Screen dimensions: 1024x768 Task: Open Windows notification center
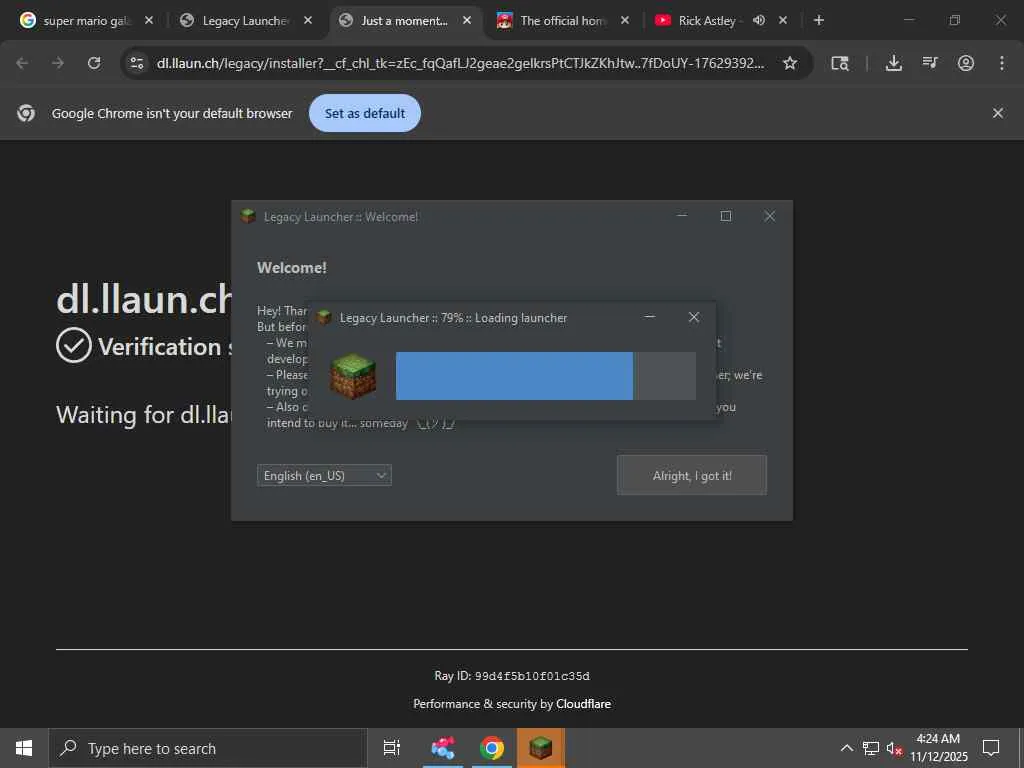click(x=991, y=748)
